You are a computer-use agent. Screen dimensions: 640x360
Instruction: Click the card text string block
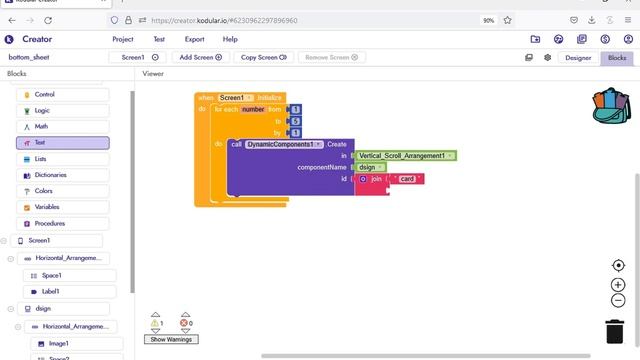coord(407,179)
